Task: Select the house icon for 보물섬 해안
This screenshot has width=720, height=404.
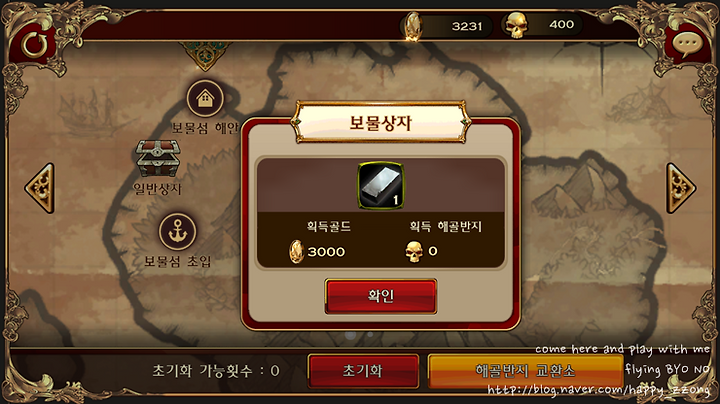Action: point(205,99)
